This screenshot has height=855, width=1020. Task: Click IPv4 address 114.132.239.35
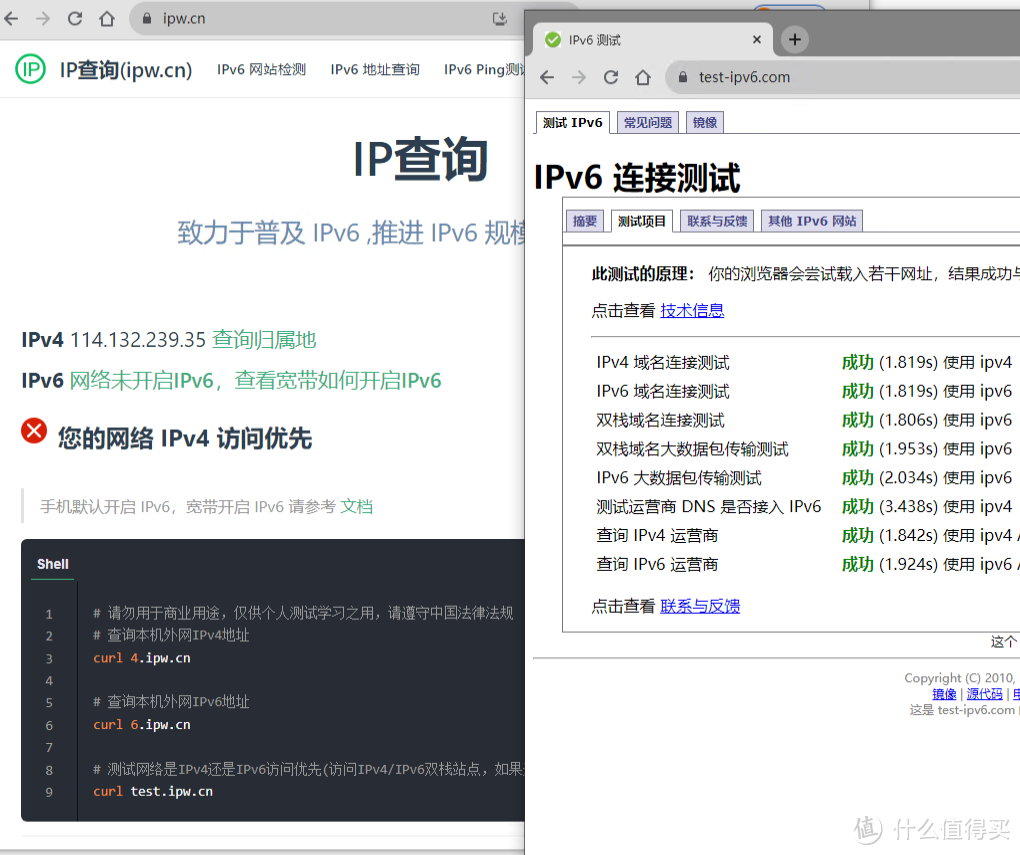(138, 340)
